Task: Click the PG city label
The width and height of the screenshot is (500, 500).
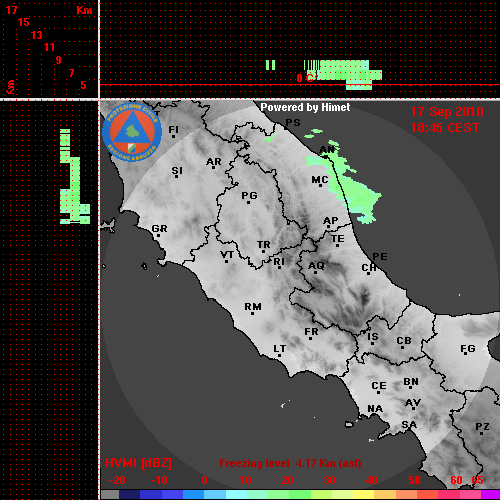Action: 249,196
